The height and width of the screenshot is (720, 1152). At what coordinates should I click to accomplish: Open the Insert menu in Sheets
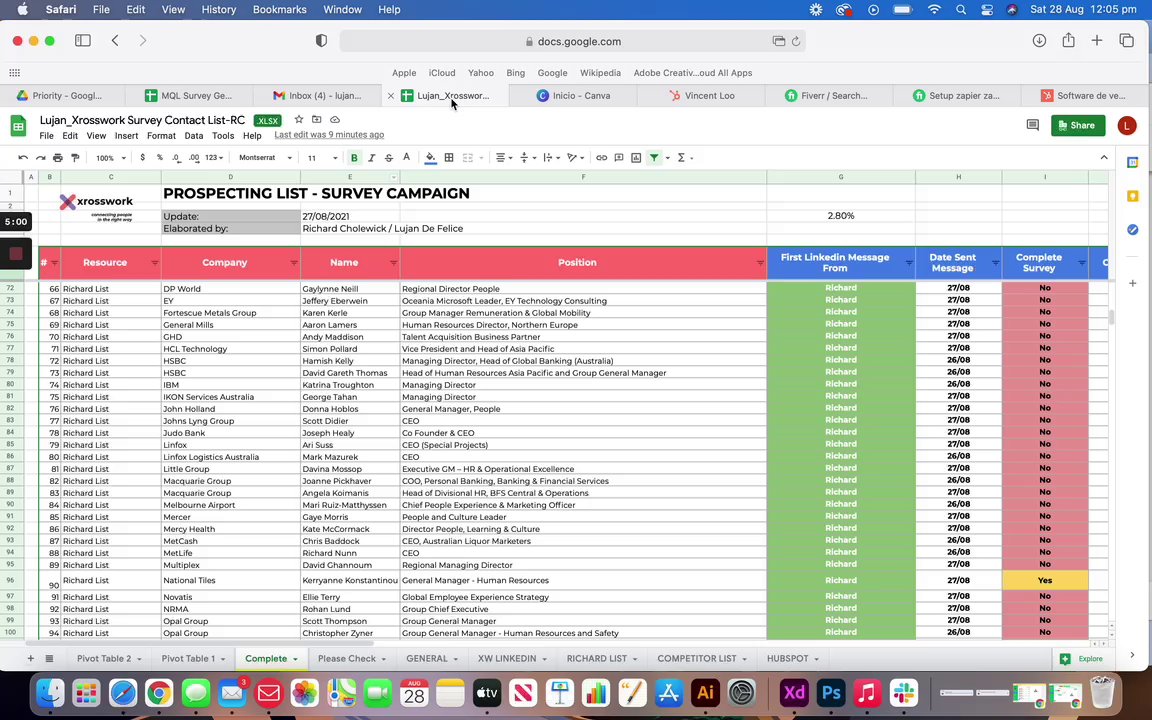[126, 136]
